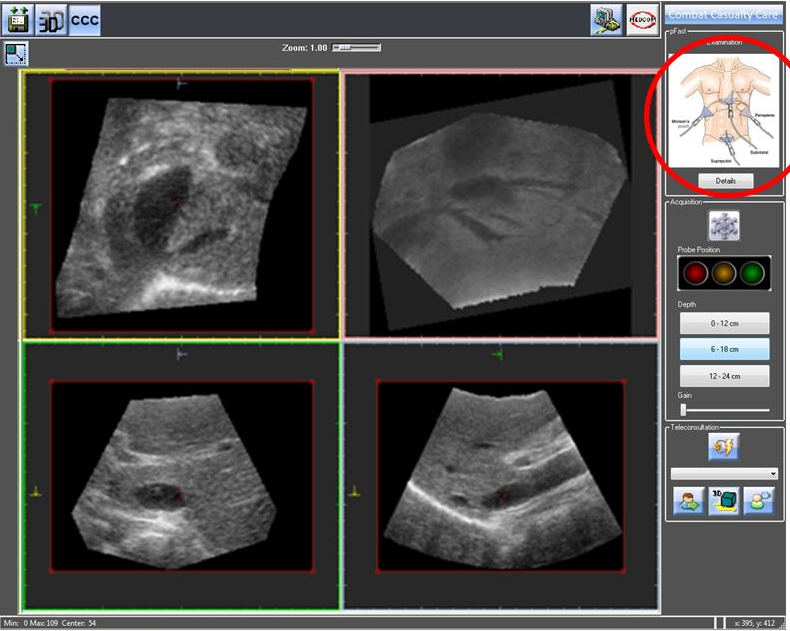Viewport: 790px width, 631px height.
Task: Click the send-to-user icon in Teleconsultation
Action: (688, 501)
